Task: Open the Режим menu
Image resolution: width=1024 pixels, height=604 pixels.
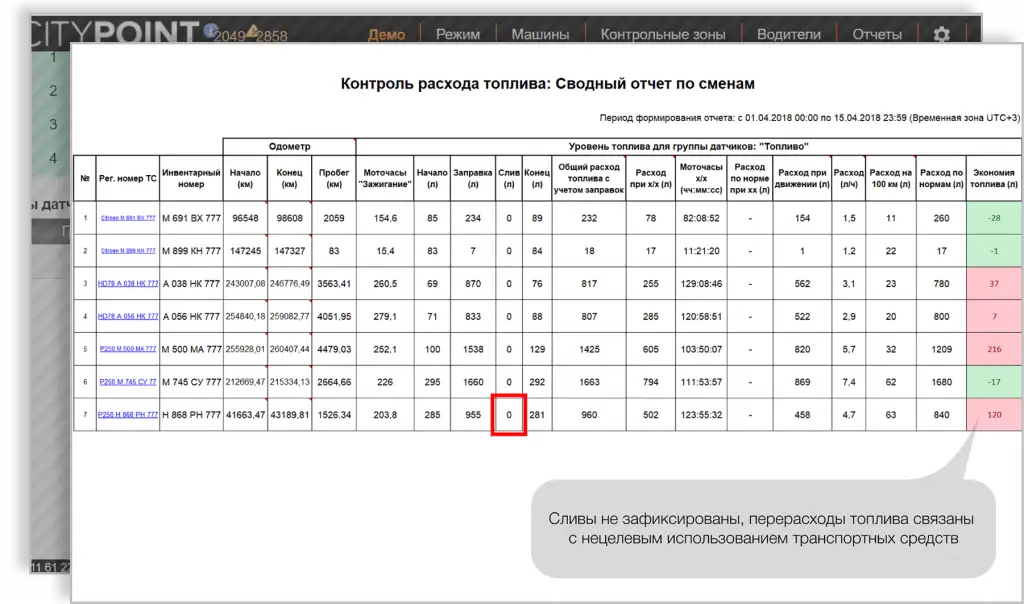Action: click(459, 34)
